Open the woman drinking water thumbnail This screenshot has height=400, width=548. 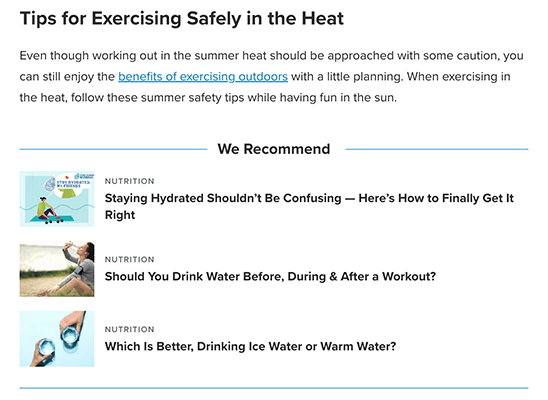pyautogui.click(x=57, y=269)
